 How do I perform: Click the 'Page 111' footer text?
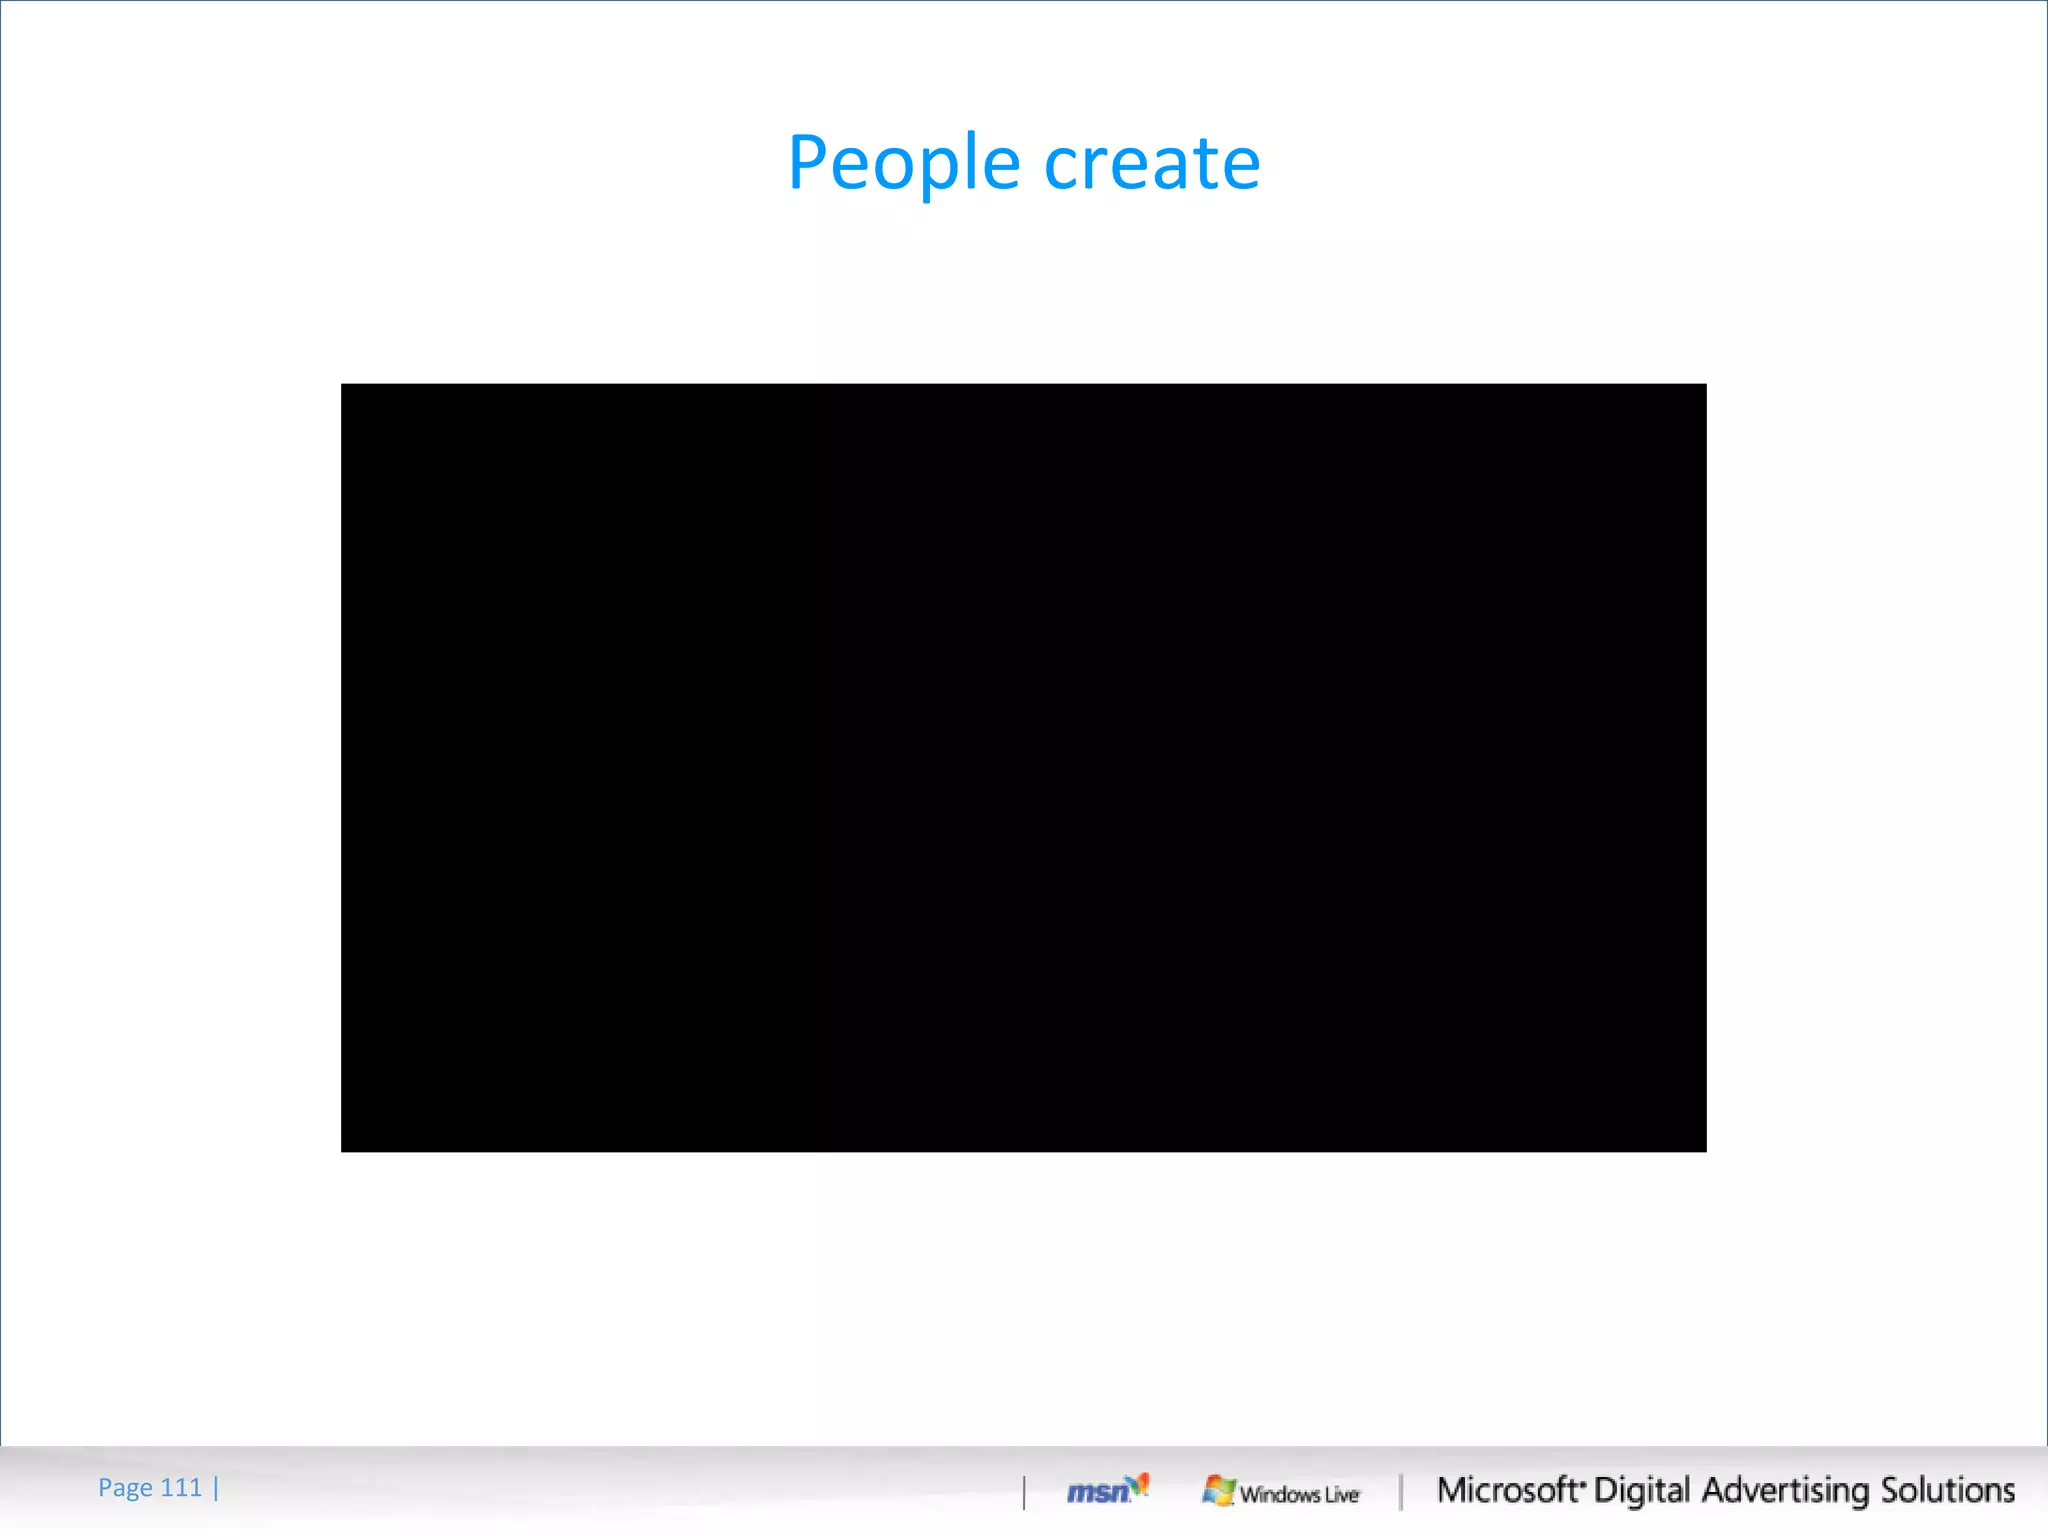(x=150, y=1488)
